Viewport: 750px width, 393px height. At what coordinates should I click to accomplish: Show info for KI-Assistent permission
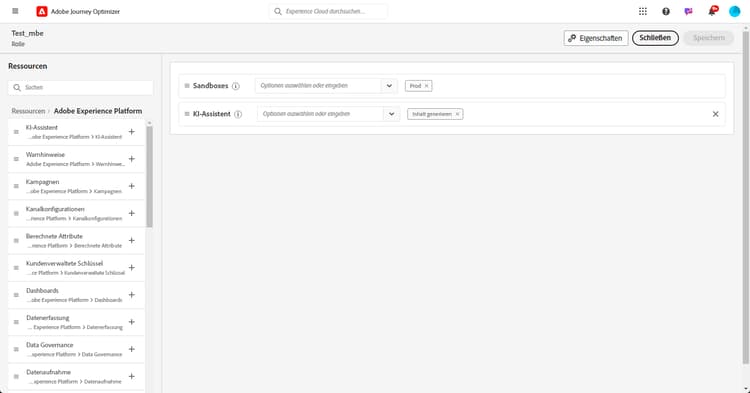click(238, 114)
